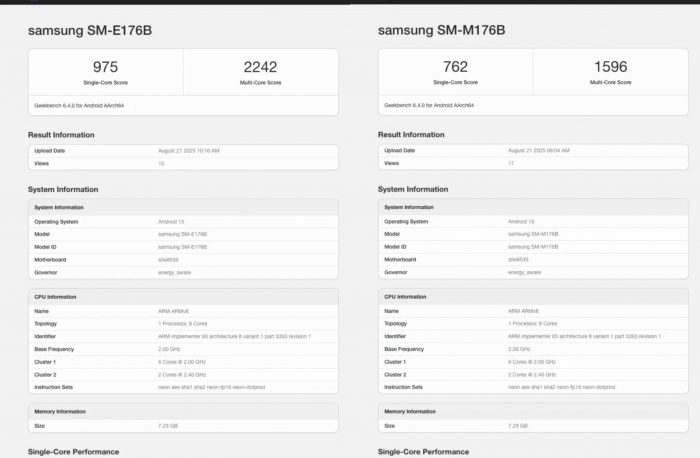700x458 pixels.
Task: Click the Model row value "samsung SM-M176B"
Action: (533, 234)
